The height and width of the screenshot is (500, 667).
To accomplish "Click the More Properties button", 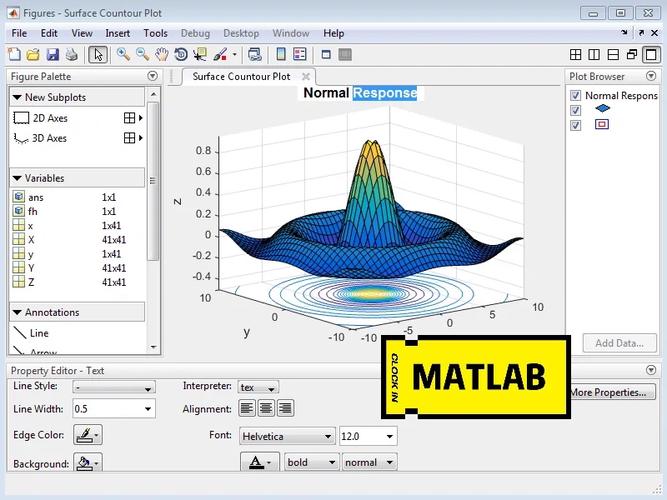I will click(x=607, y=392).
